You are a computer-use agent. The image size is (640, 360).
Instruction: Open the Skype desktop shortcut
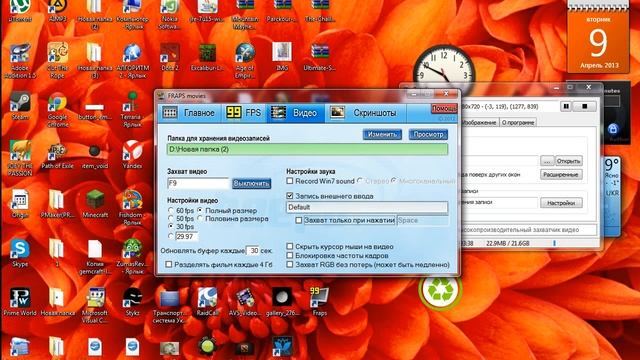coord(20,253)
